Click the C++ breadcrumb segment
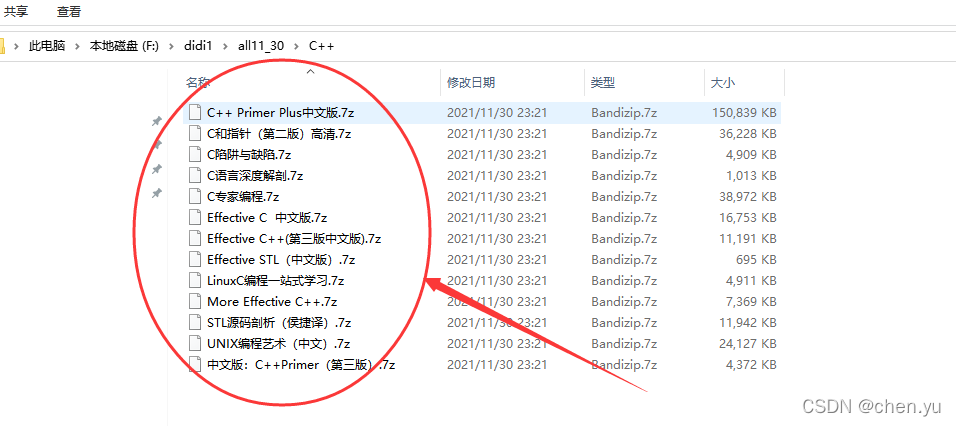 point(321,46)
